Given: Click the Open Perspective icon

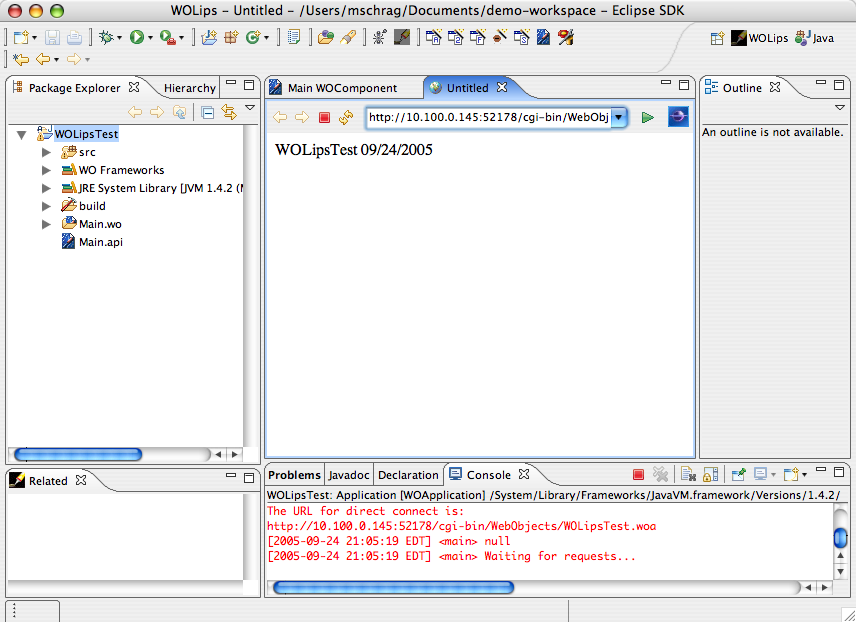Looking at the screenshot, I should pos(717,38).
